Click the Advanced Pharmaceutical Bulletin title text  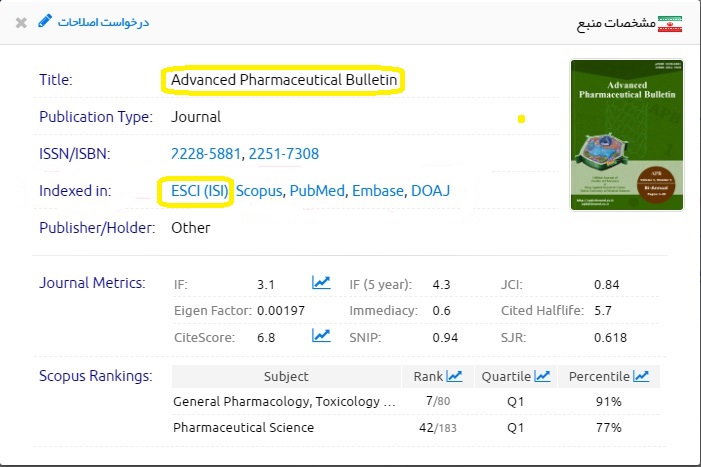(x=285, y=80)
